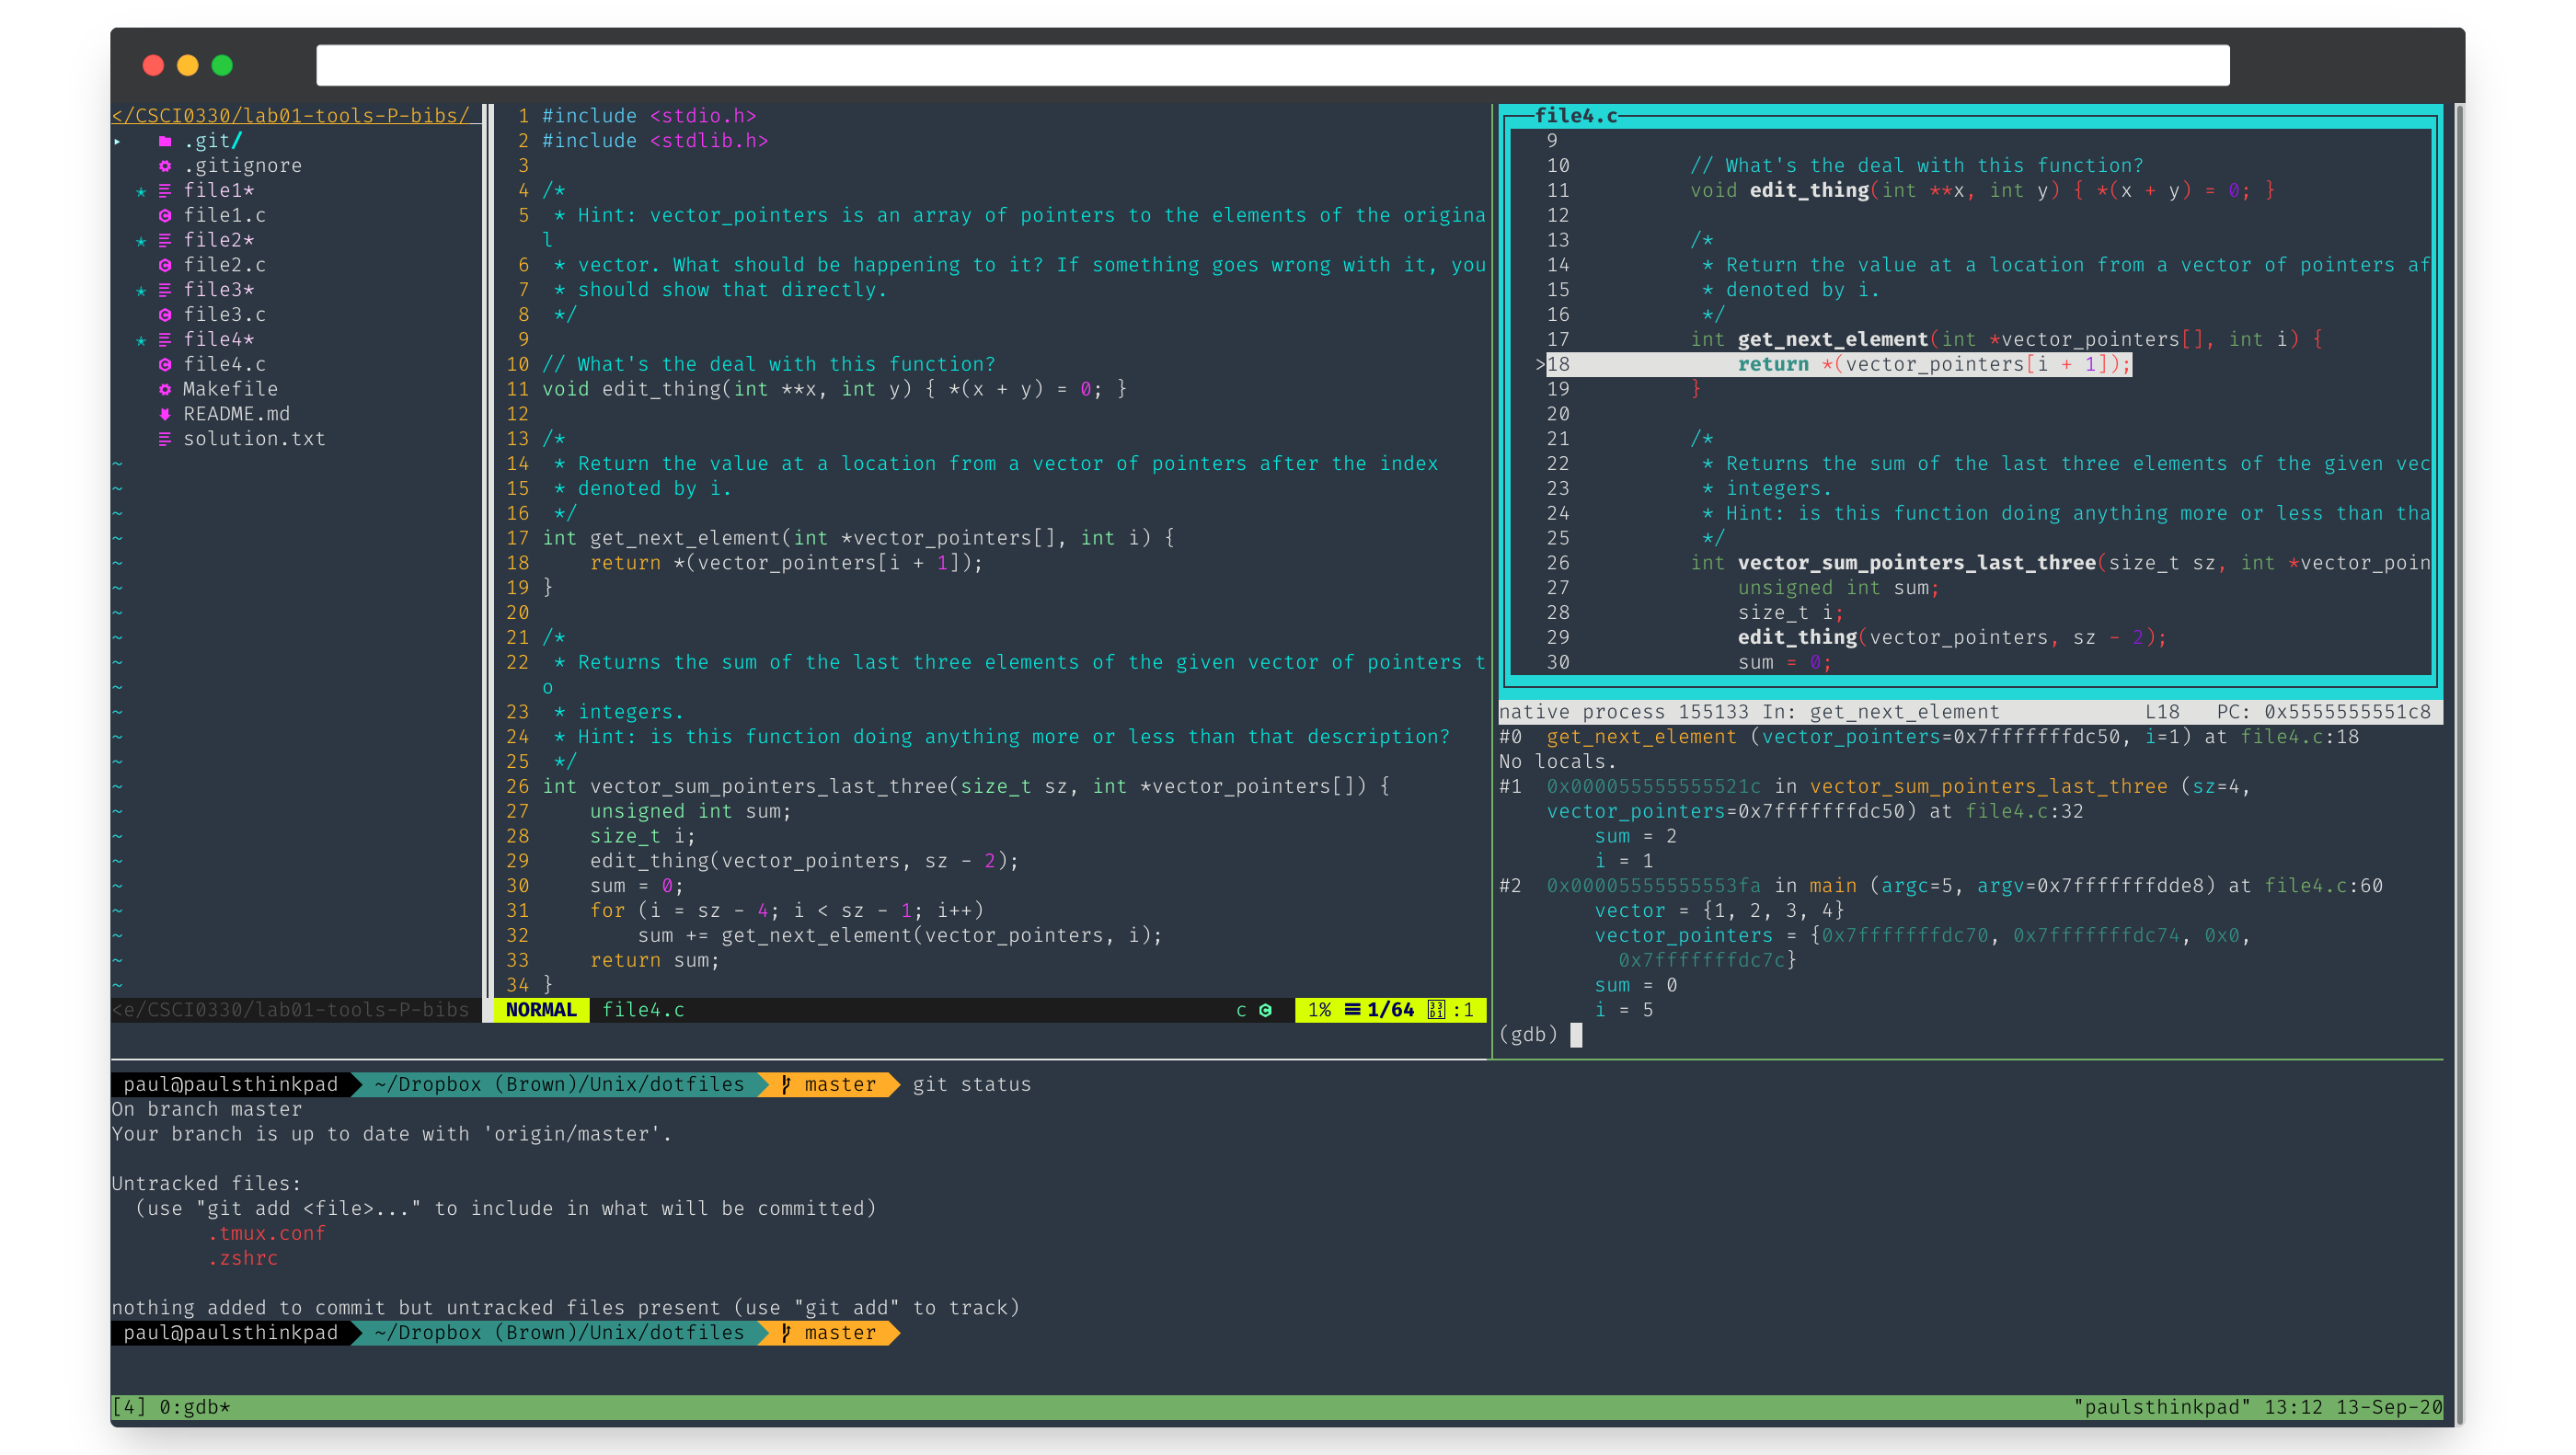
Task: Select solution.txt in the file tree
Action: tap(254, 439)
